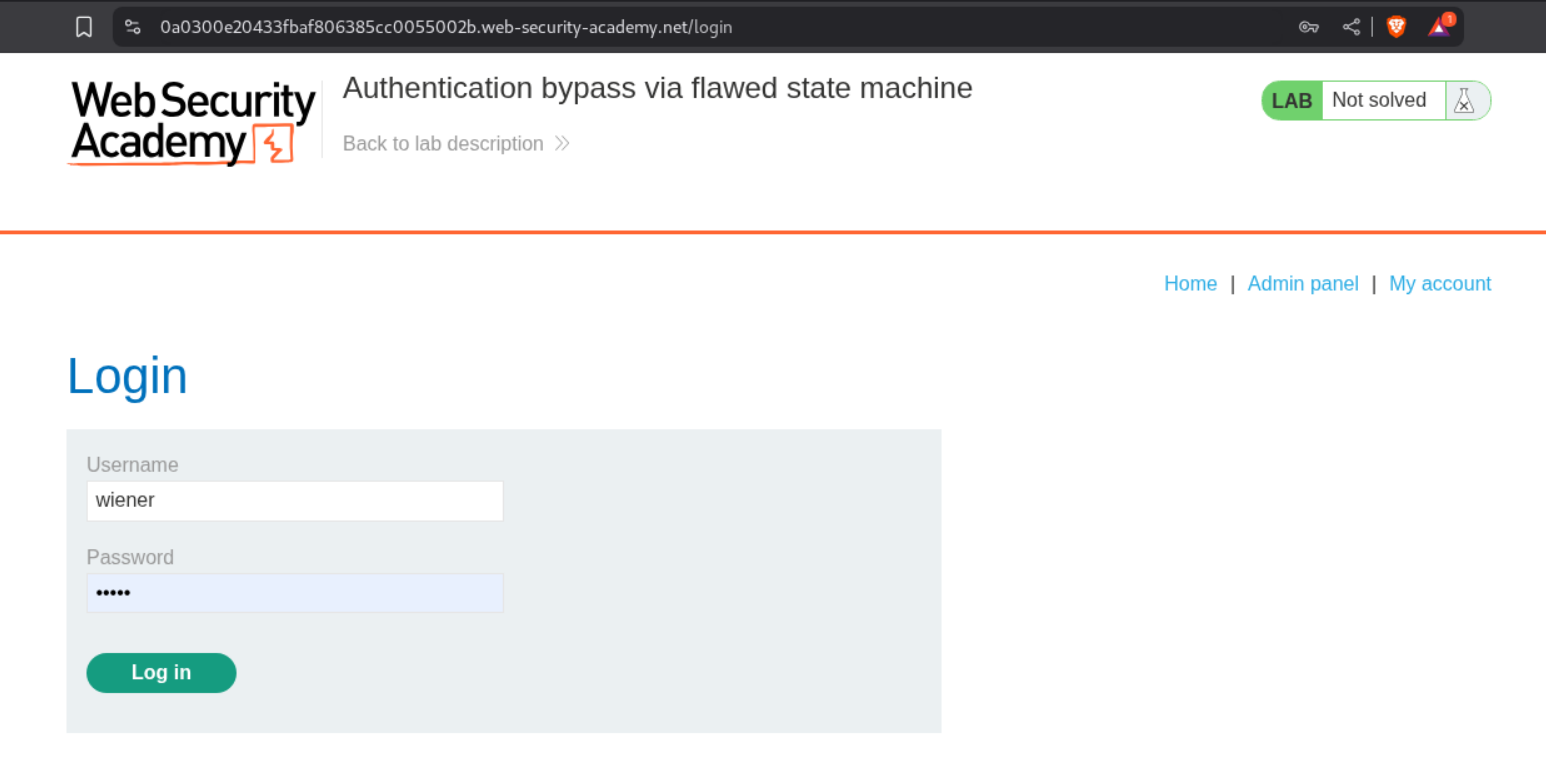Follow the Back to lab description link

[443, 144]
